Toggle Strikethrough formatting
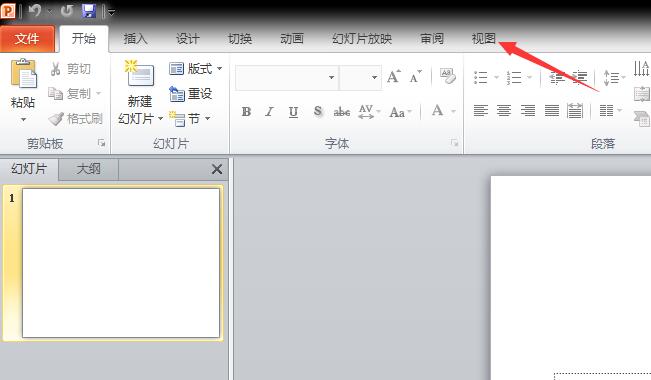 [342, 112]
